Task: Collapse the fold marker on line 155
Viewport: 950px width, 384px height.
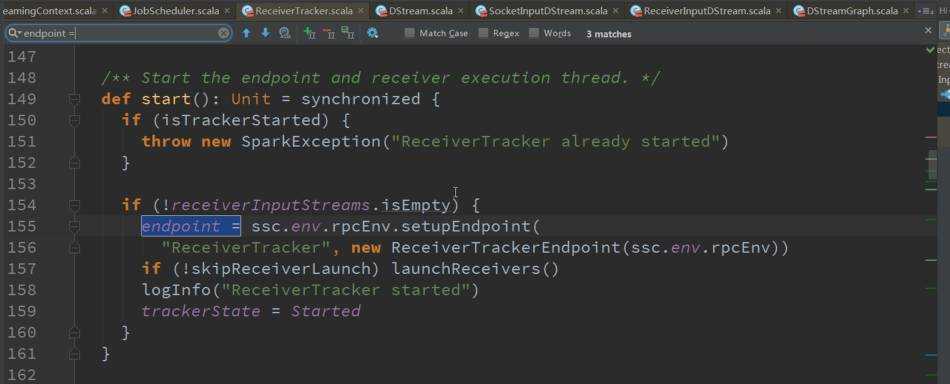Action: pos(74,226)
